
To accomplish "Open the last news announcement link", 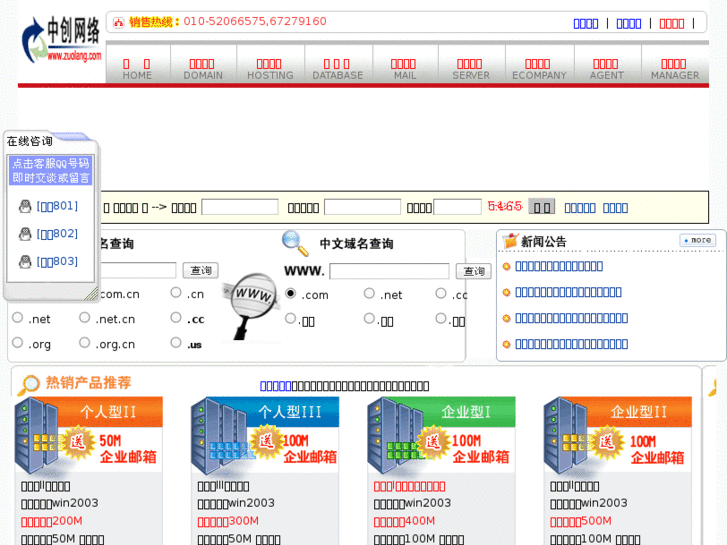I will tap(572, 344).
